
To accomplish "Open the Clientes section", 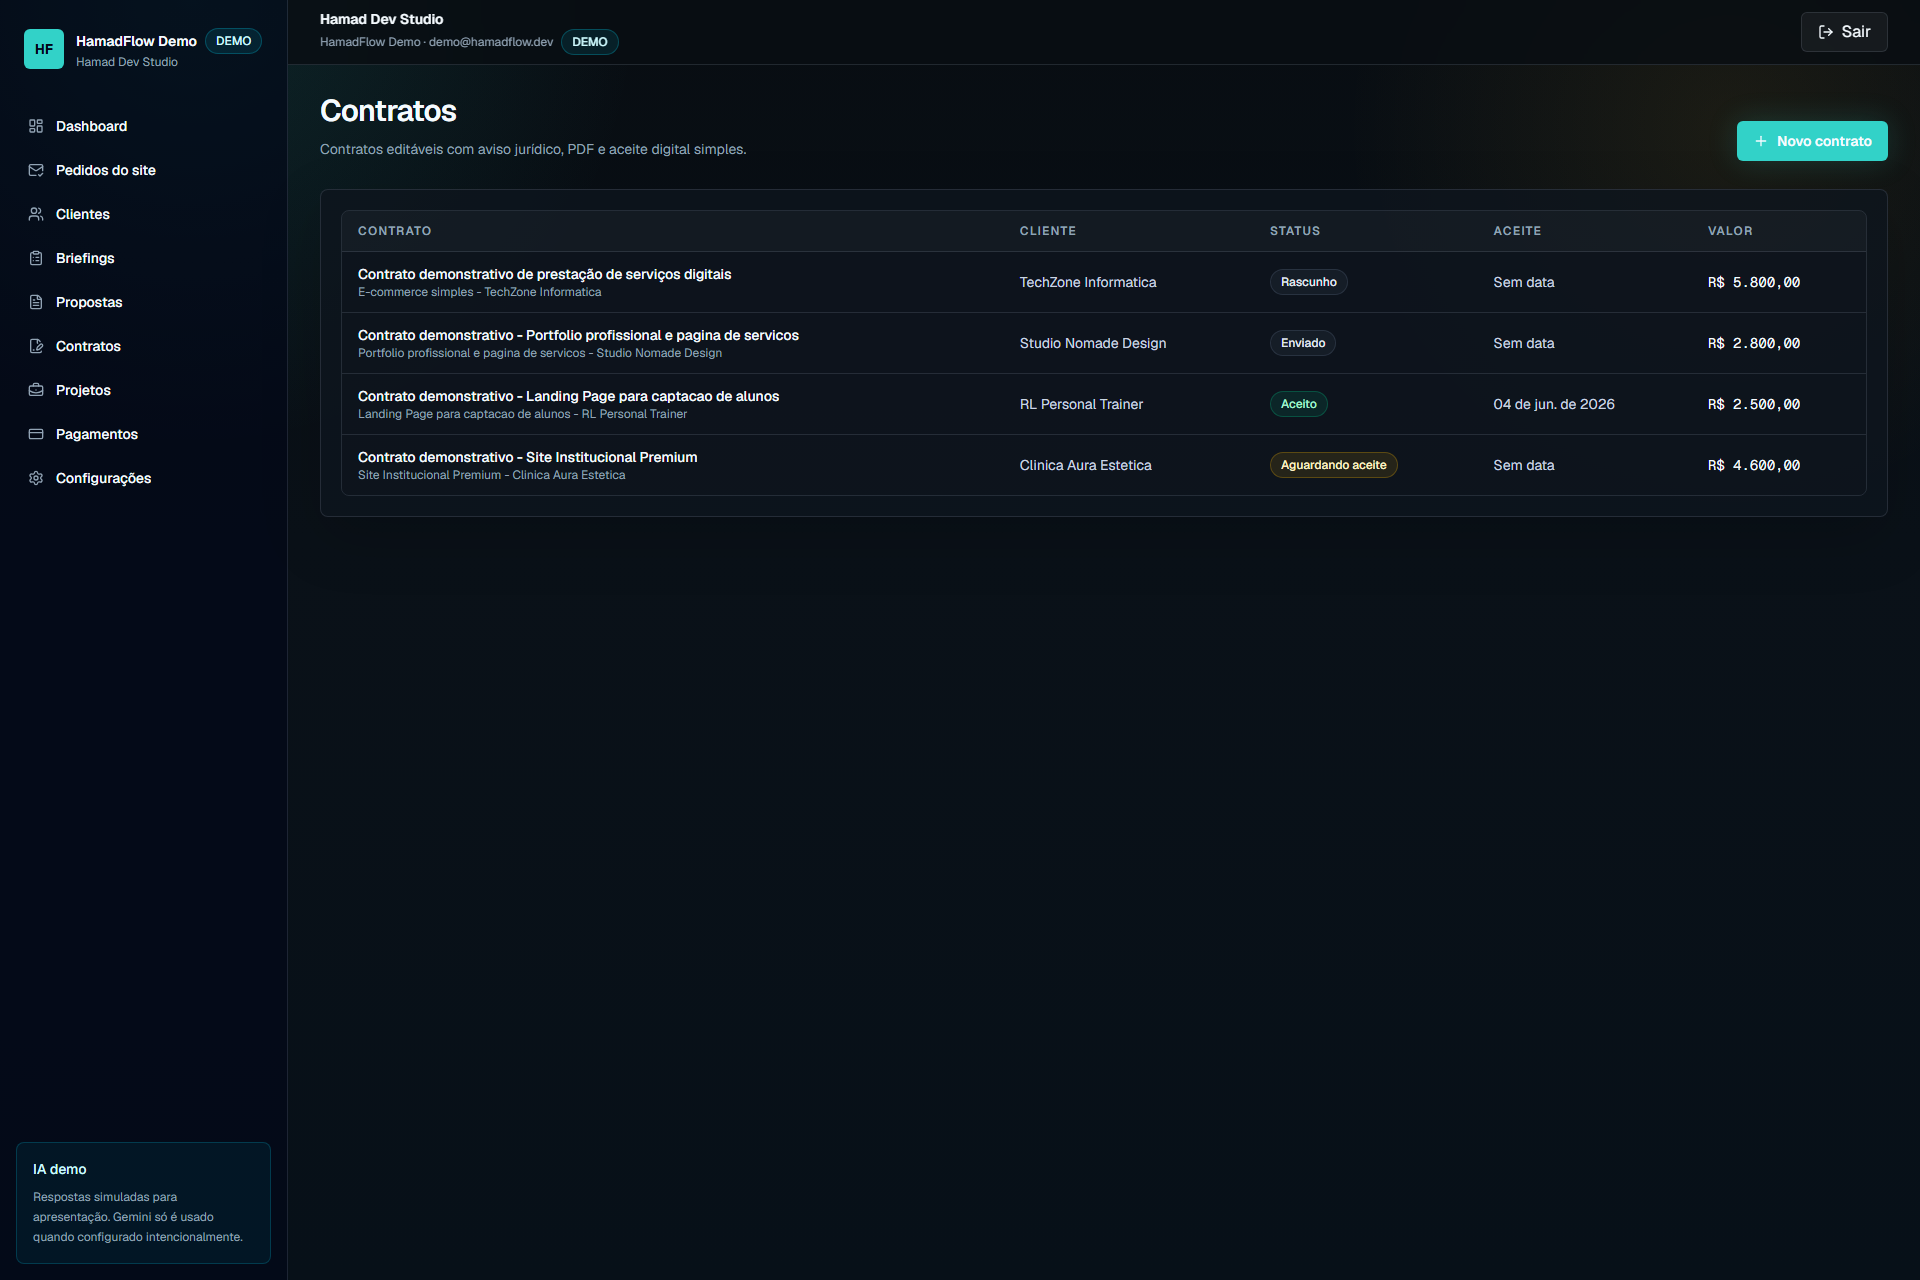I will [x=143, y=214].
